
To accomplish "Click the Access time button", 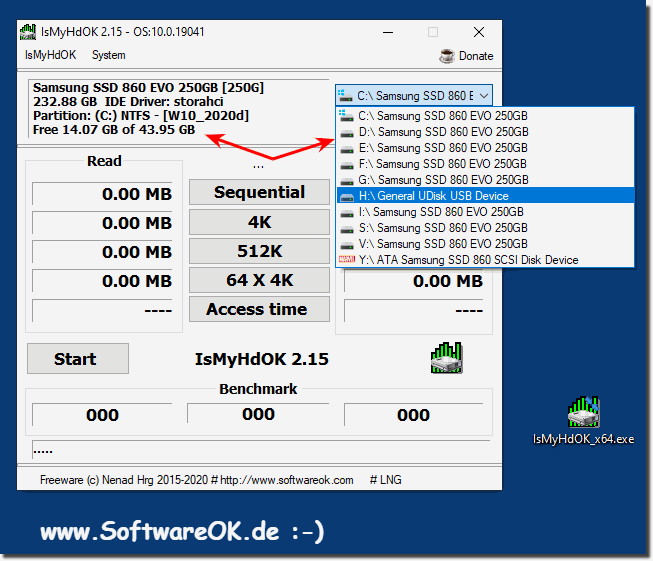I will (259, 309).
